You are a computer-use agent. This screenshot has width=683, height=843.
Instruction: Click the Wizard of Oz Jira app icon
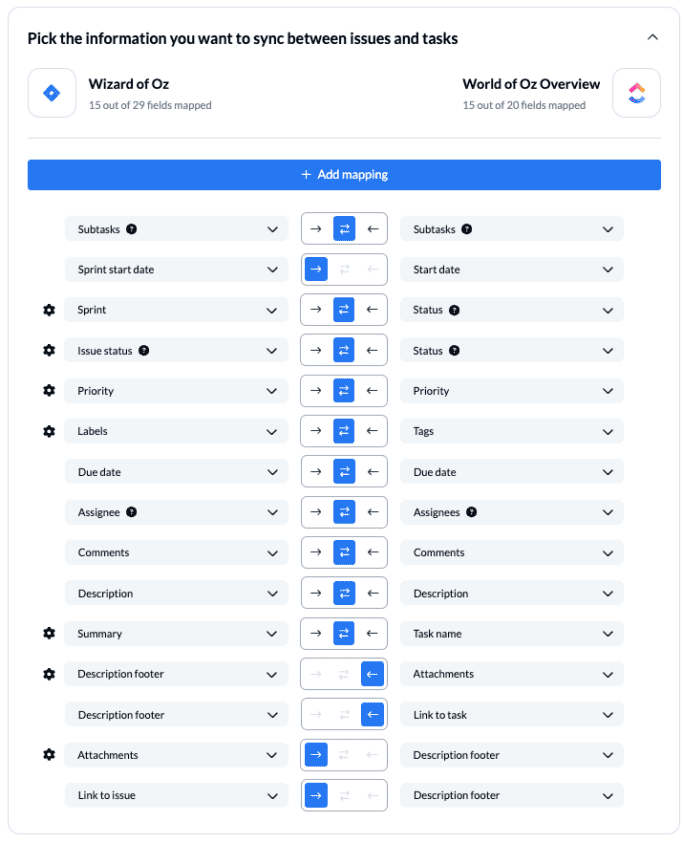(51, 92)
